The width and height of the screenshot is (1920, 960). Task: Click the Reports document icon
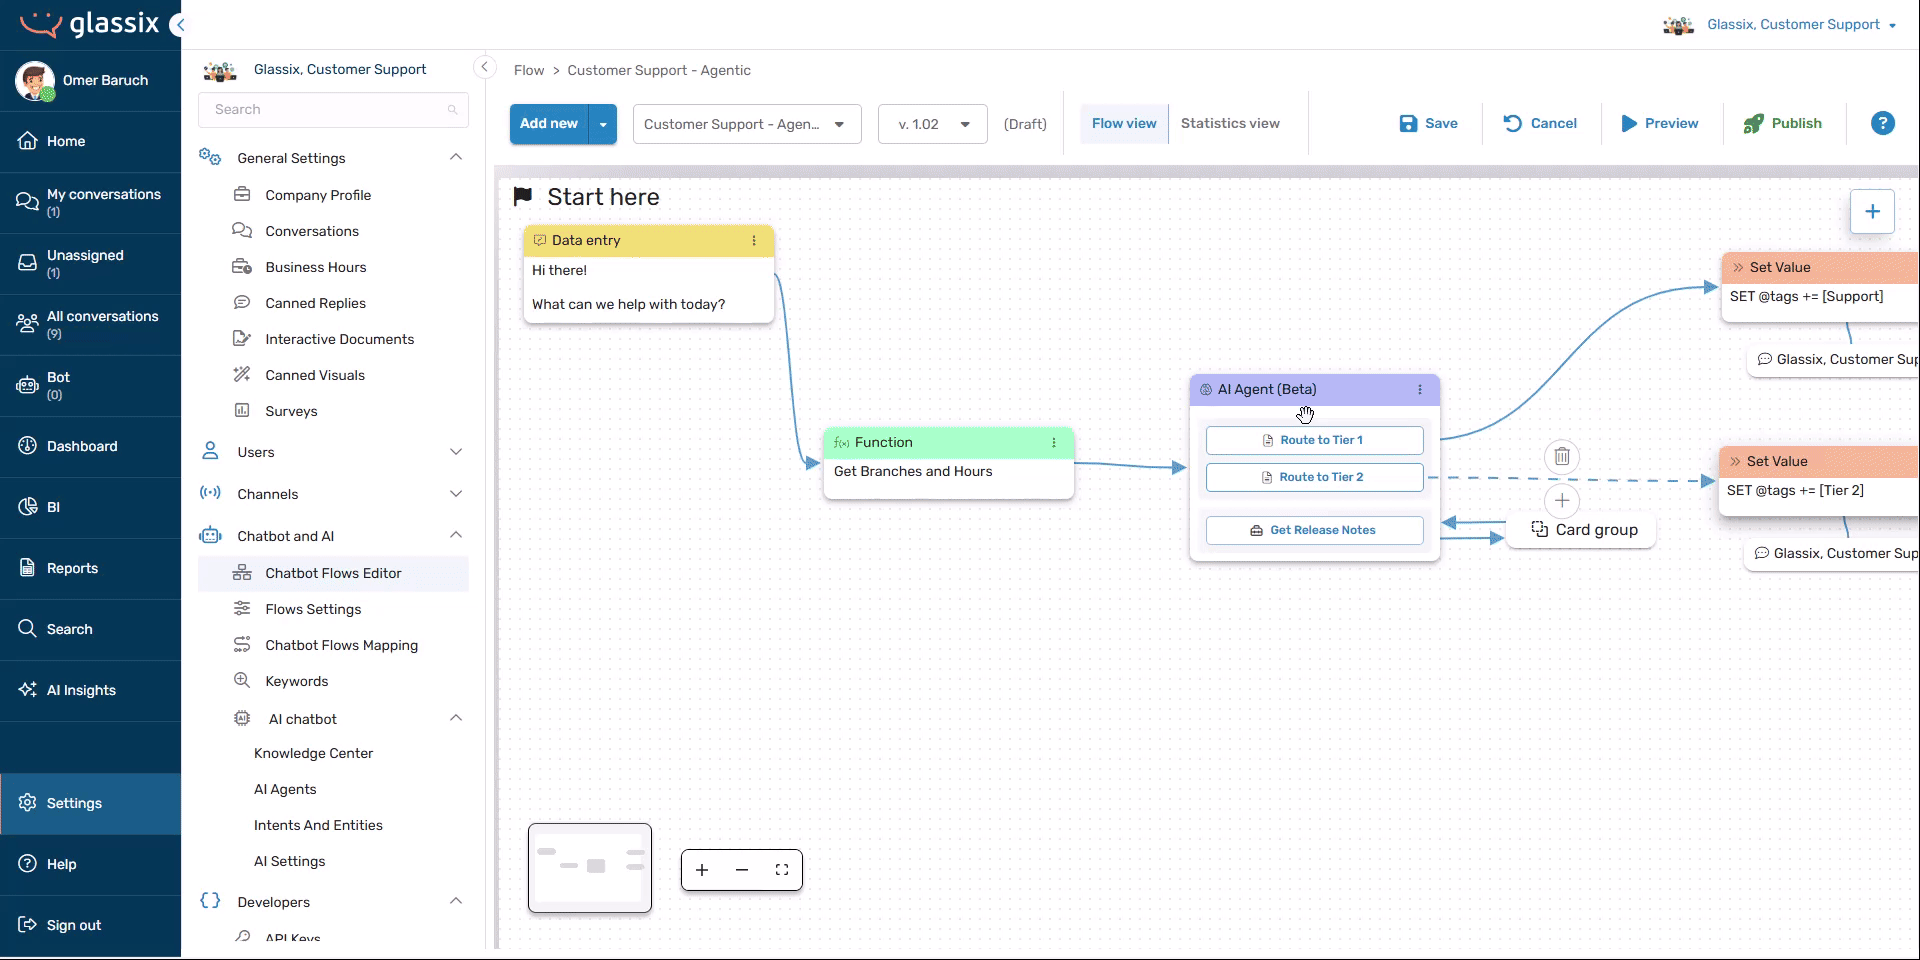click(27, 568)
